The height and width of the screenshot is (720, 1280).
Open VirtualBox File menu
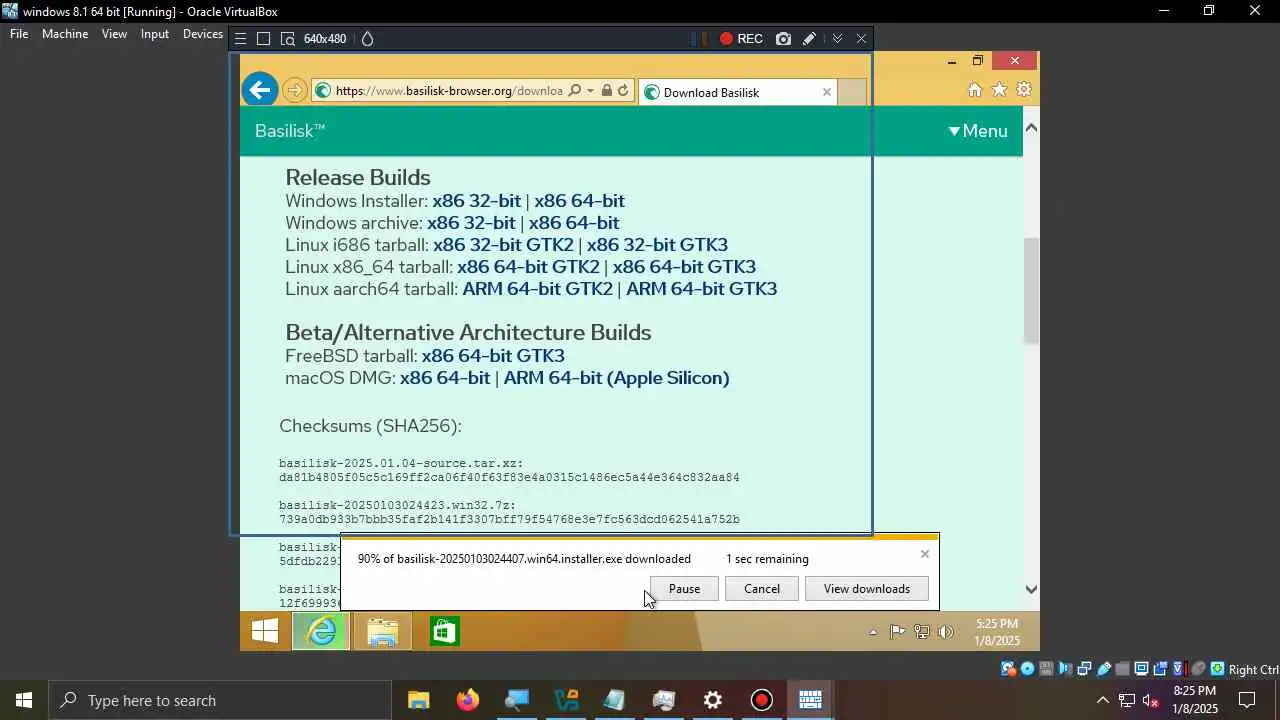(19, 34)
